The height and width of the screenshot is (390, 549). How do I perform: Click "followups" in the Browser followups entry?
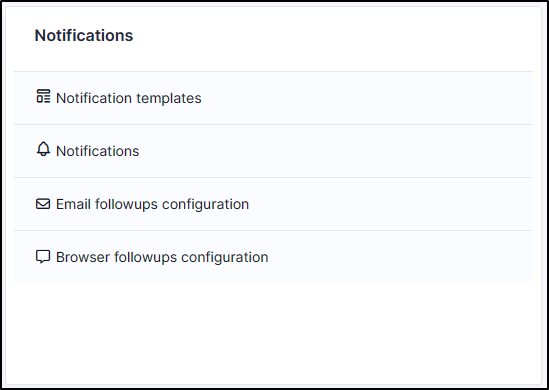click(x=145, y=257)
